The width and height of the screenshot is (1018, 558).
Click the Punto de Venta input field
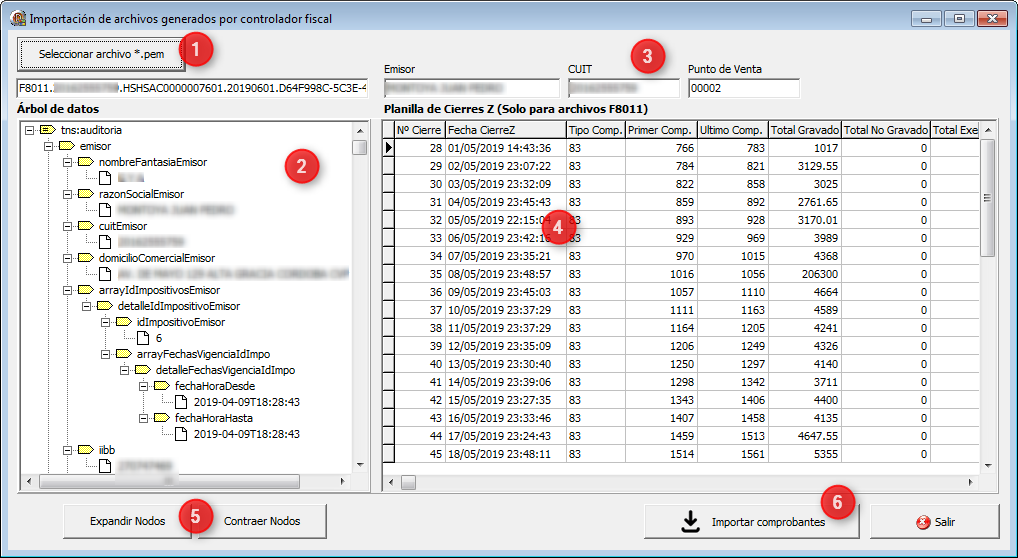(743, 89)
